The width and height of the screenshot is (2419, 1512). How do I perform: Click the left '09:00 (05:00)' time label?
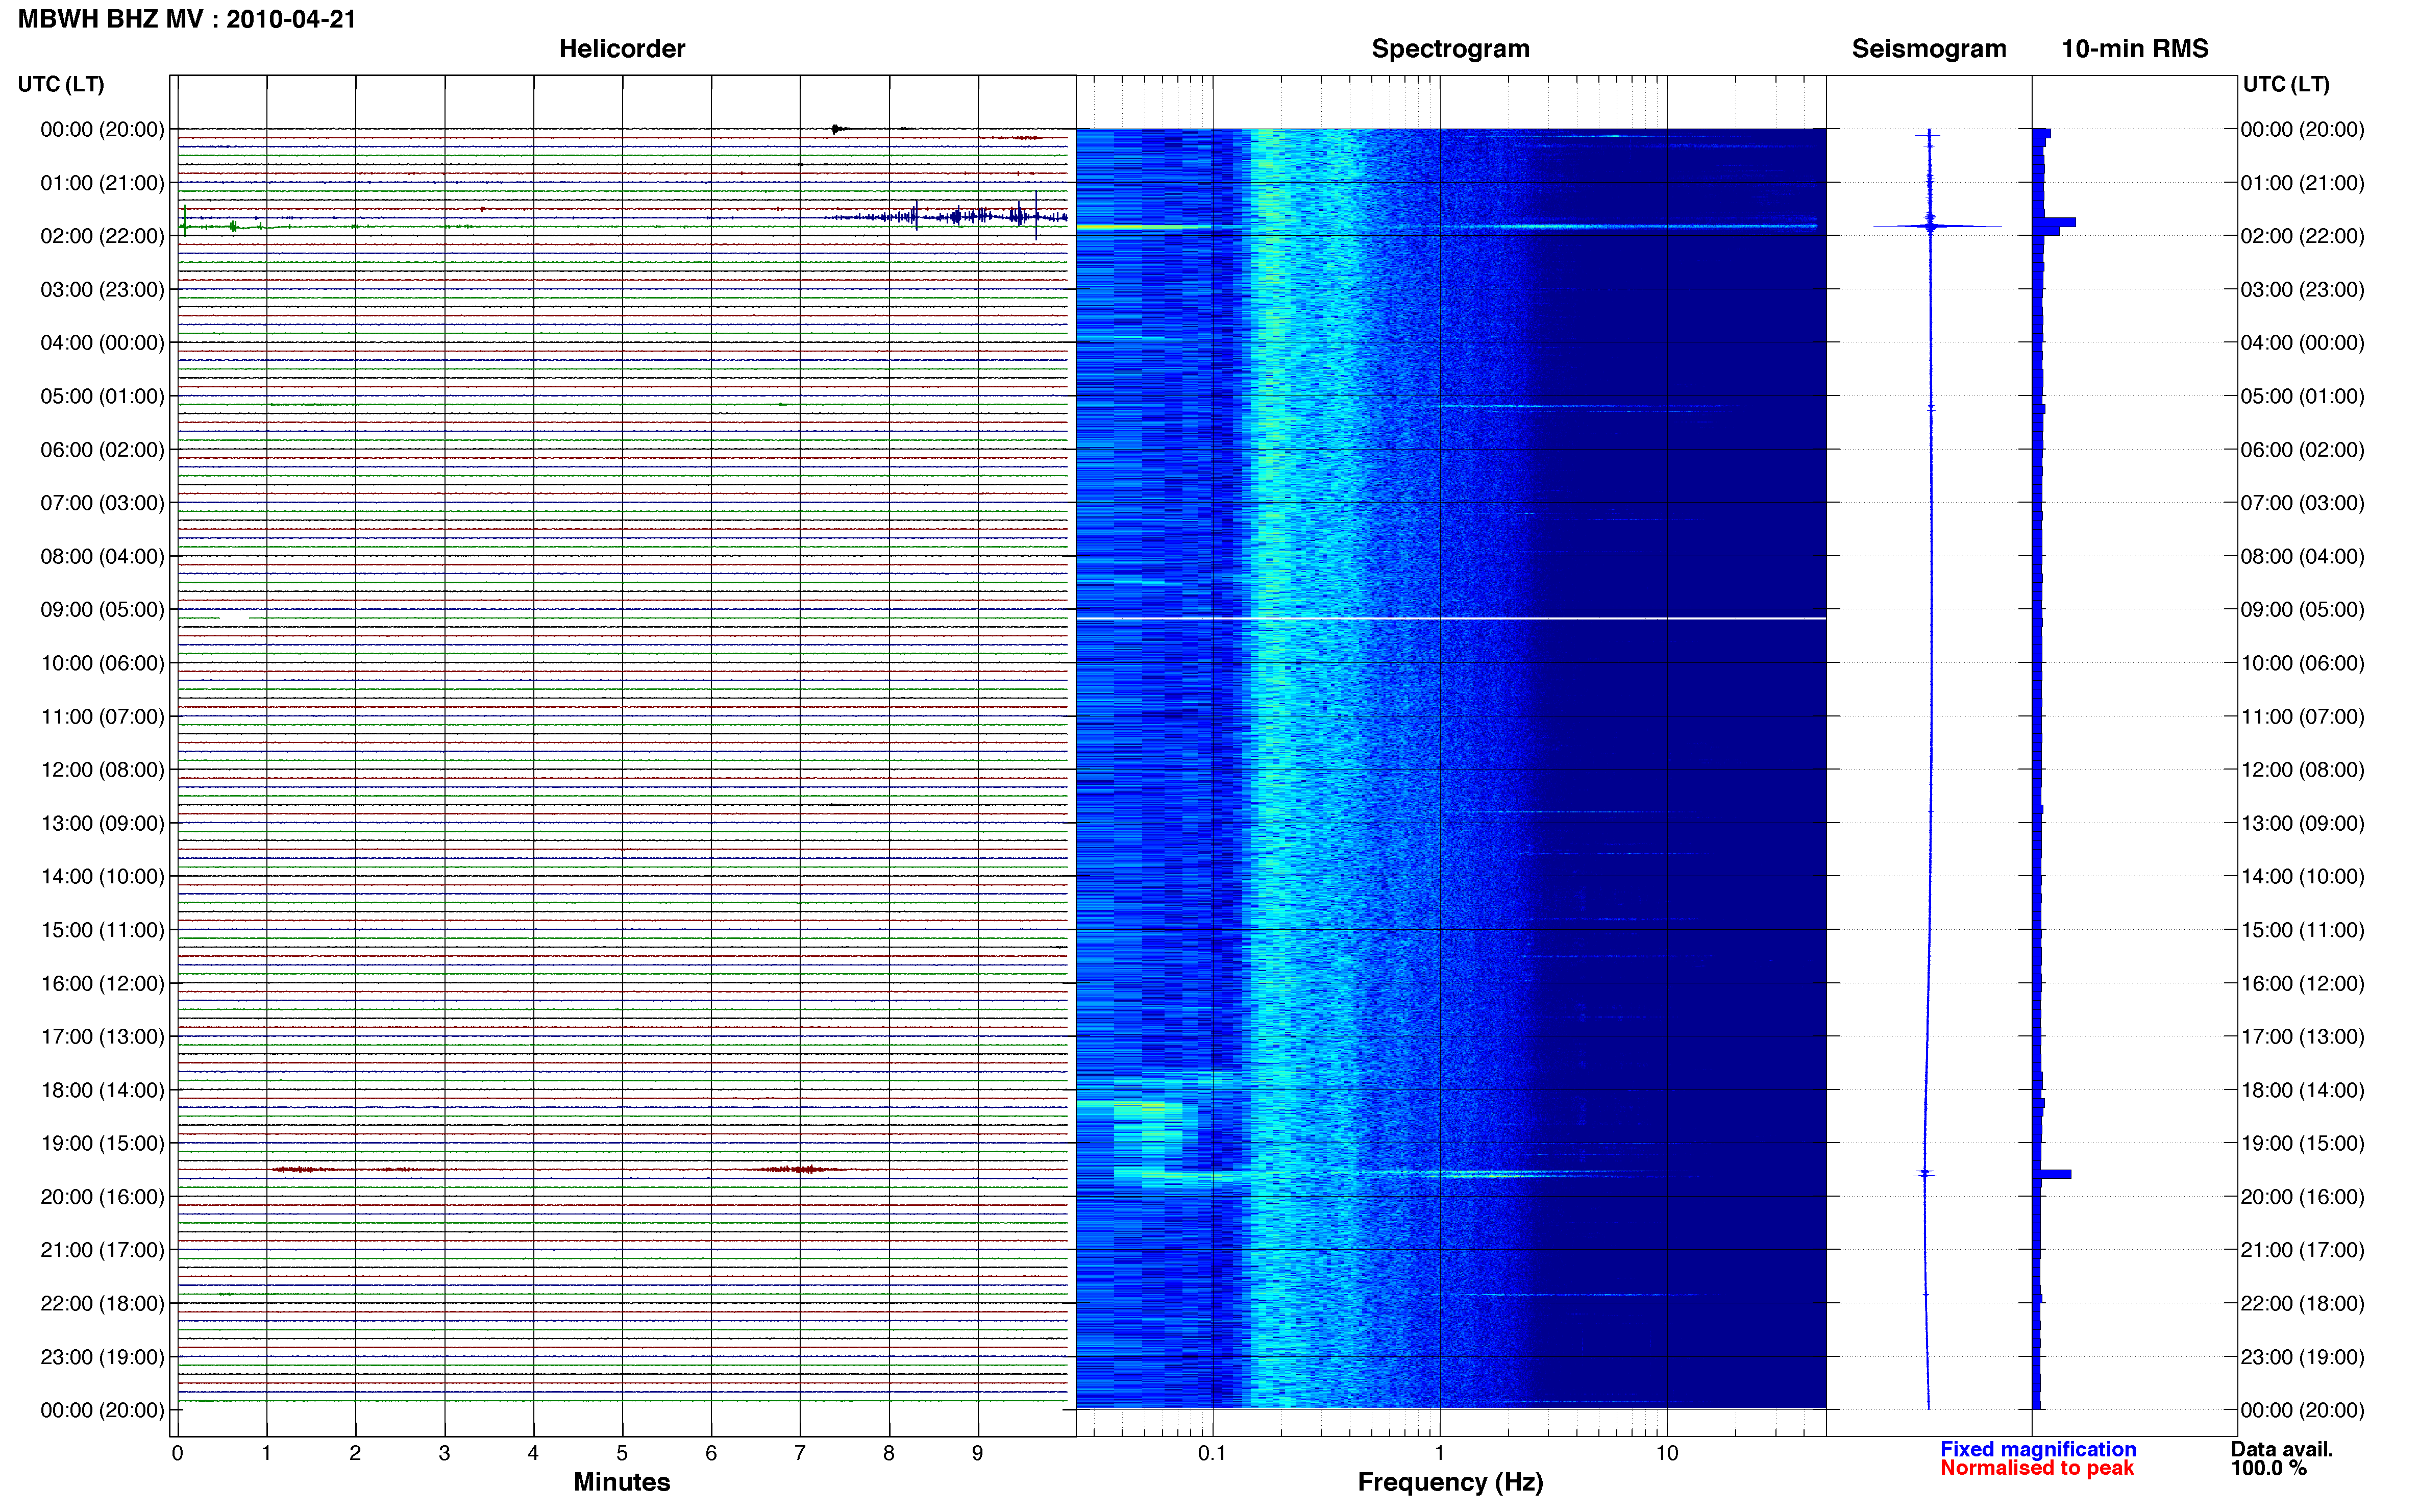pos(102,609)
